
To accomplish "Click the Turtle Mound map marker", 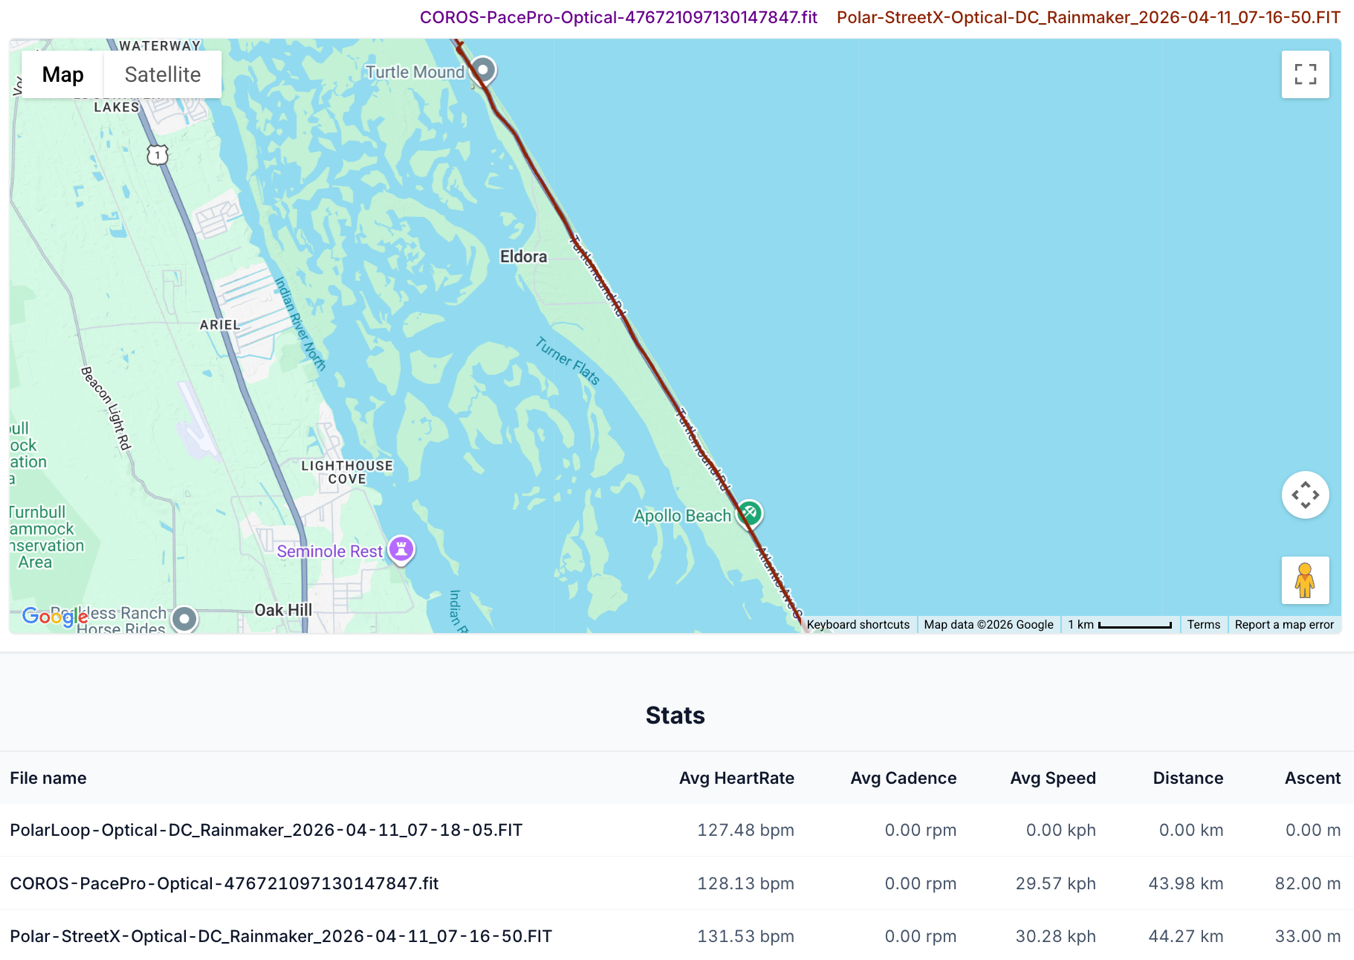I will click(x=483, y=70).
